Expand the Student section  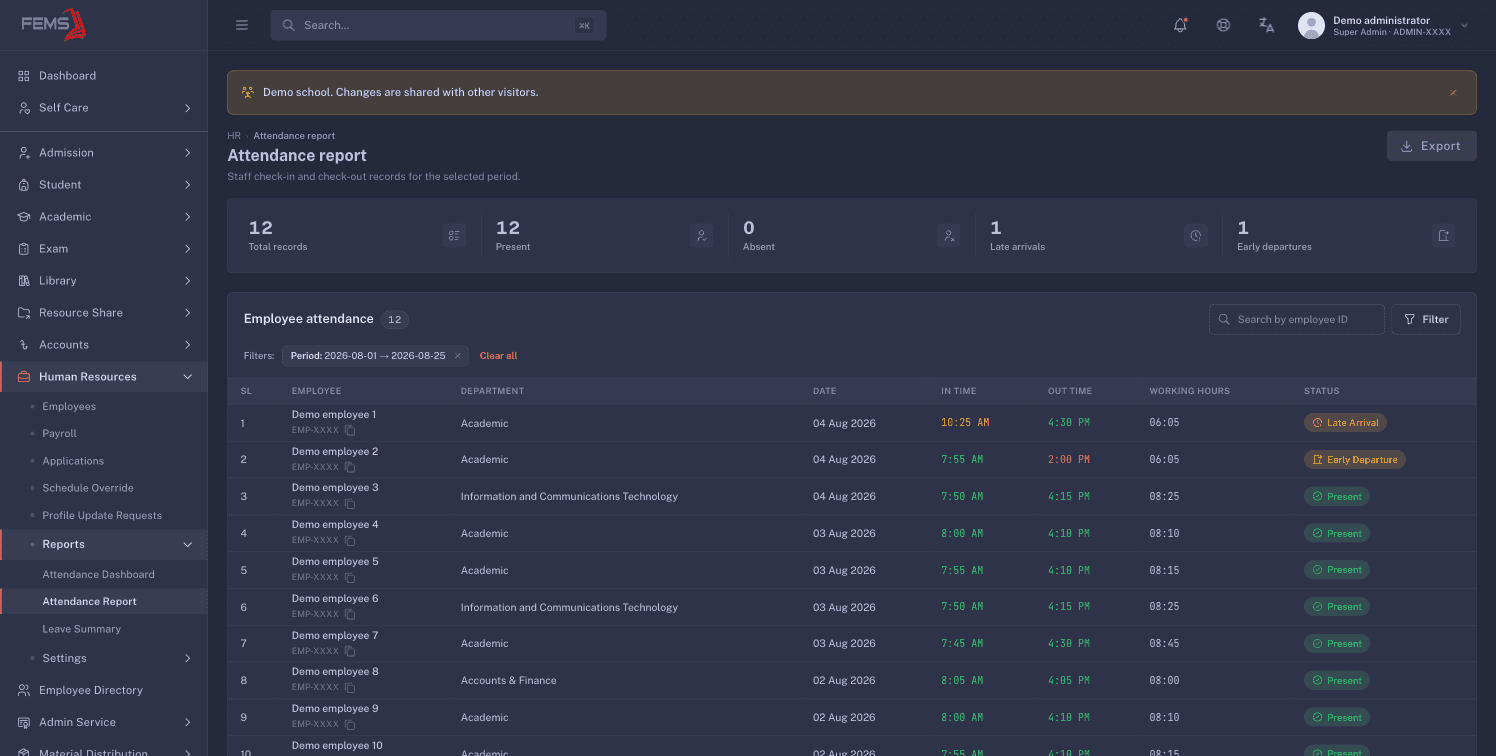[104, 185]
